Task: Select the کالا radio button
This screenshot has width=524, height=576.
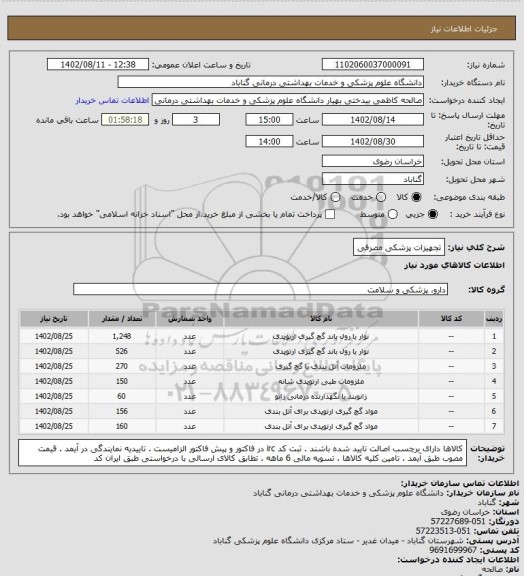Action: [416, 197]
